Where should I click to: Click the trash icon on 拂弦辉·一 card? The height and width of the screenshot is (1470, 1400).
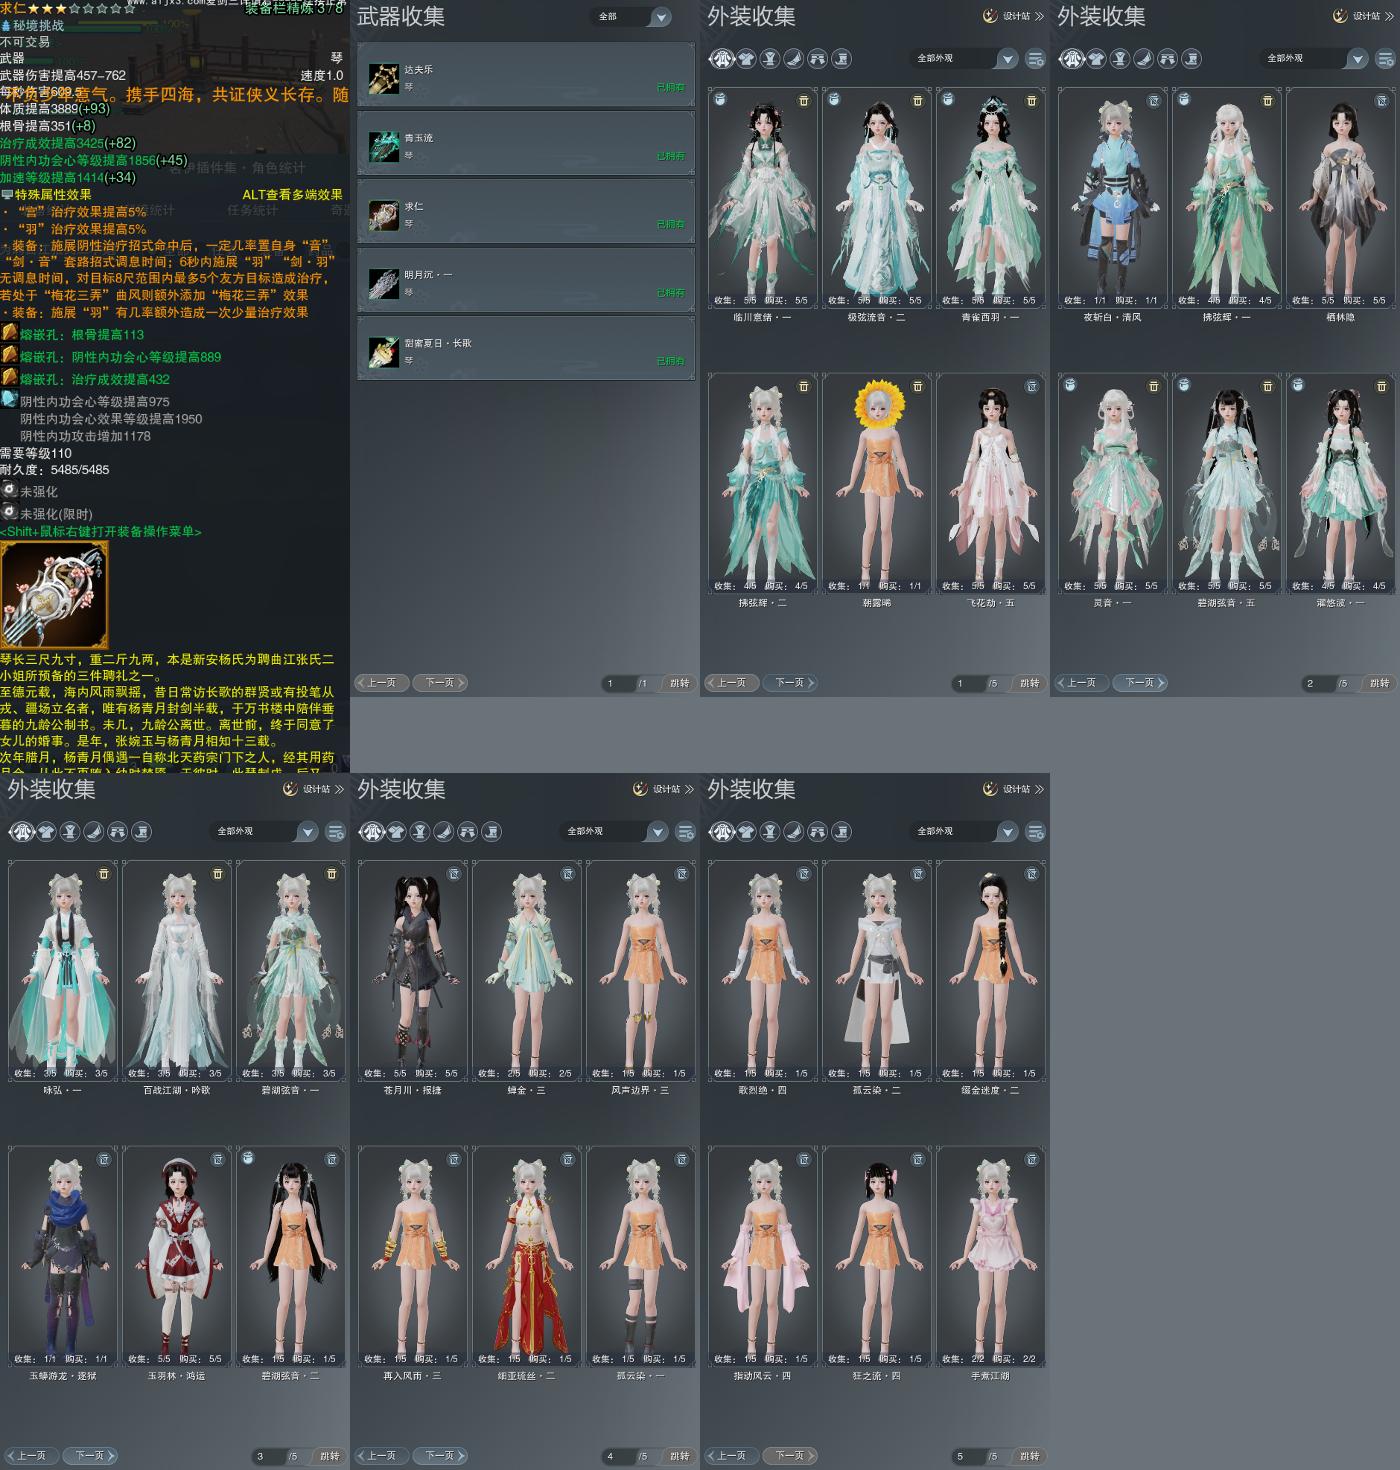click(x=1268, y=101)
